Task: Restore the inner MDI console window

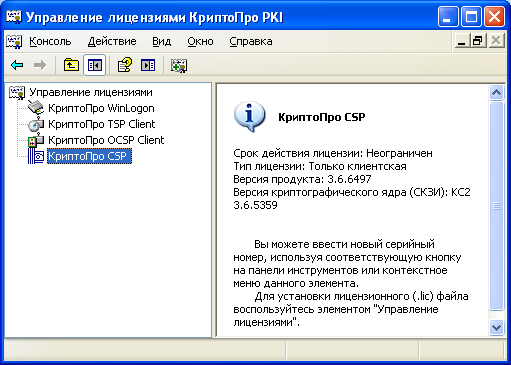Action: point(478,41)
